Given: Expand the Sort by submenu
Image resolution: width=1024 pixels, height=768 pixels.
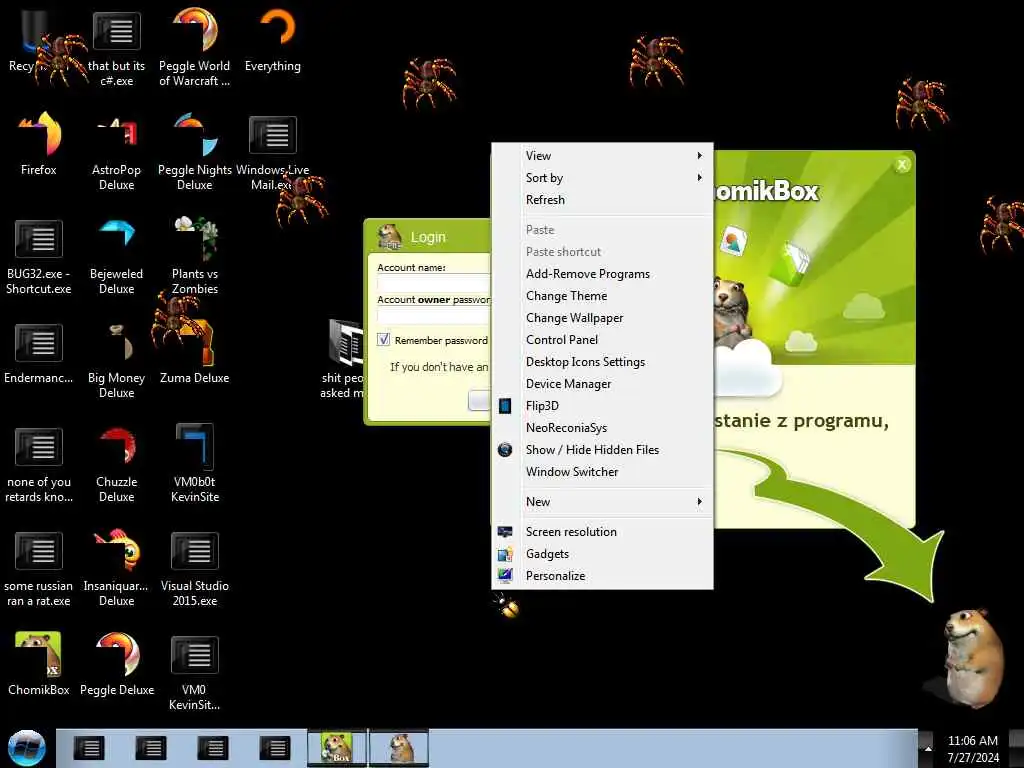Looking at the screenshot, I should [x=602, y=178].
